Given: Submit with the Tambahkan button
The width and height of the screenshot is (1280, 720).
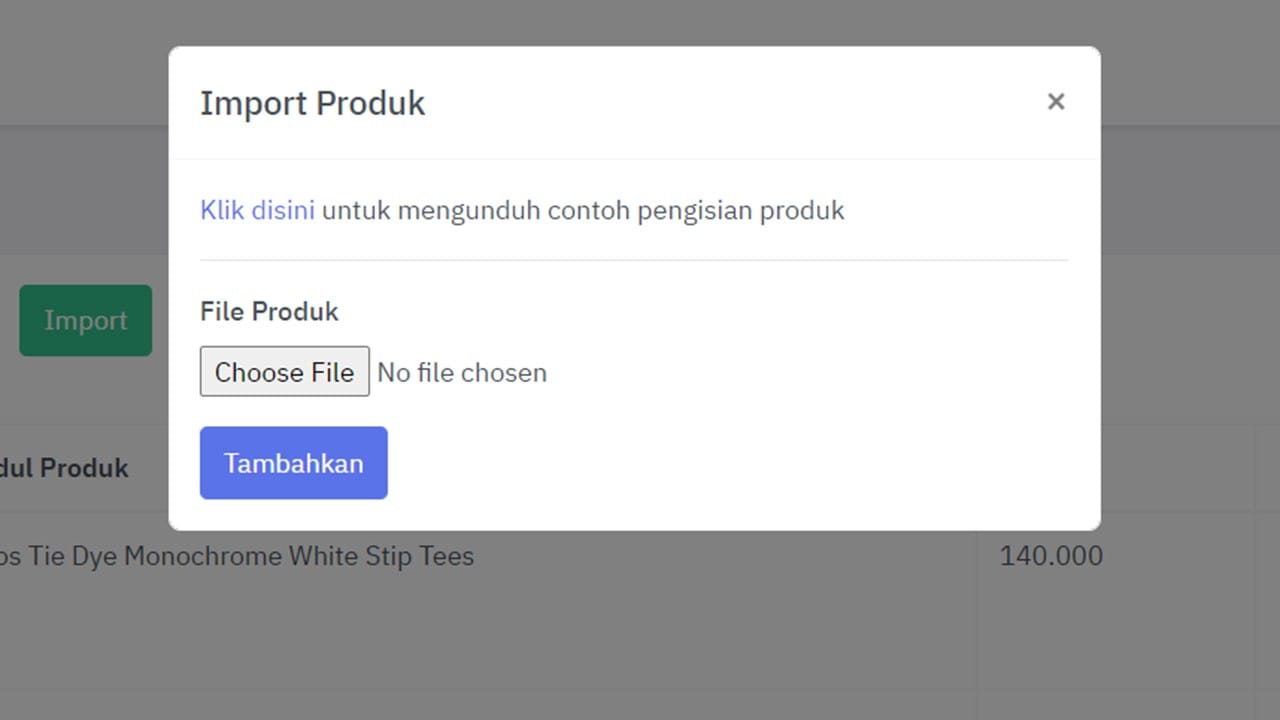Looking at the screenshot, I should point(293,463).
